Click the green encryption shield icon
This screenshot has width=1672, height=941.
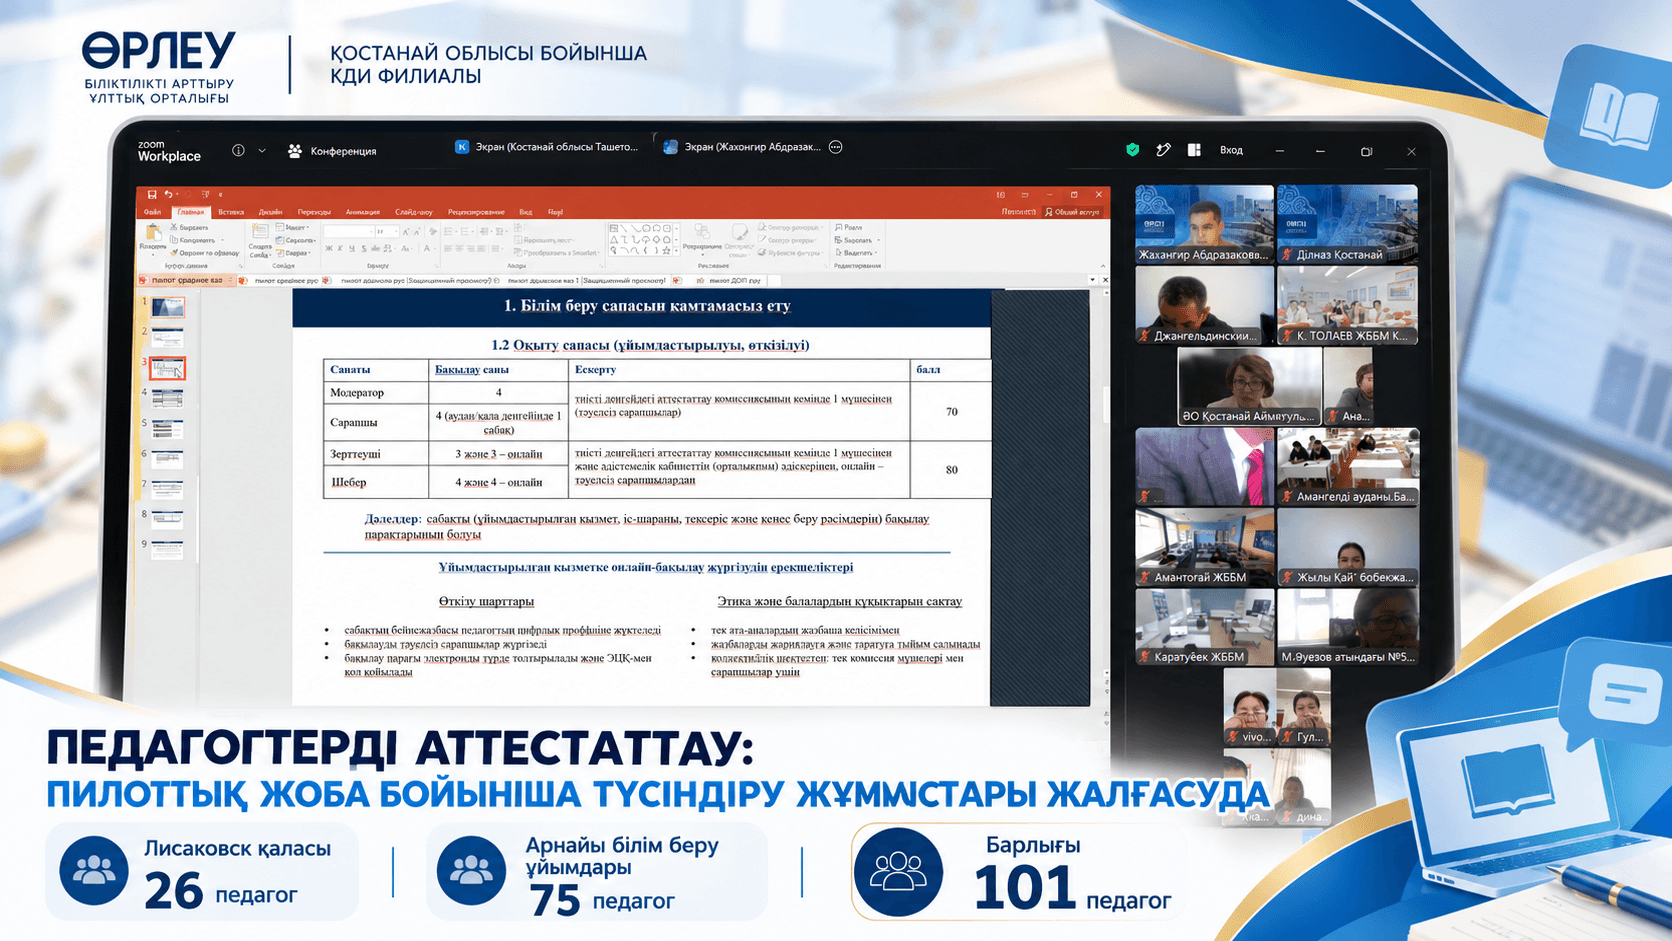click(x=1133, y=150)
